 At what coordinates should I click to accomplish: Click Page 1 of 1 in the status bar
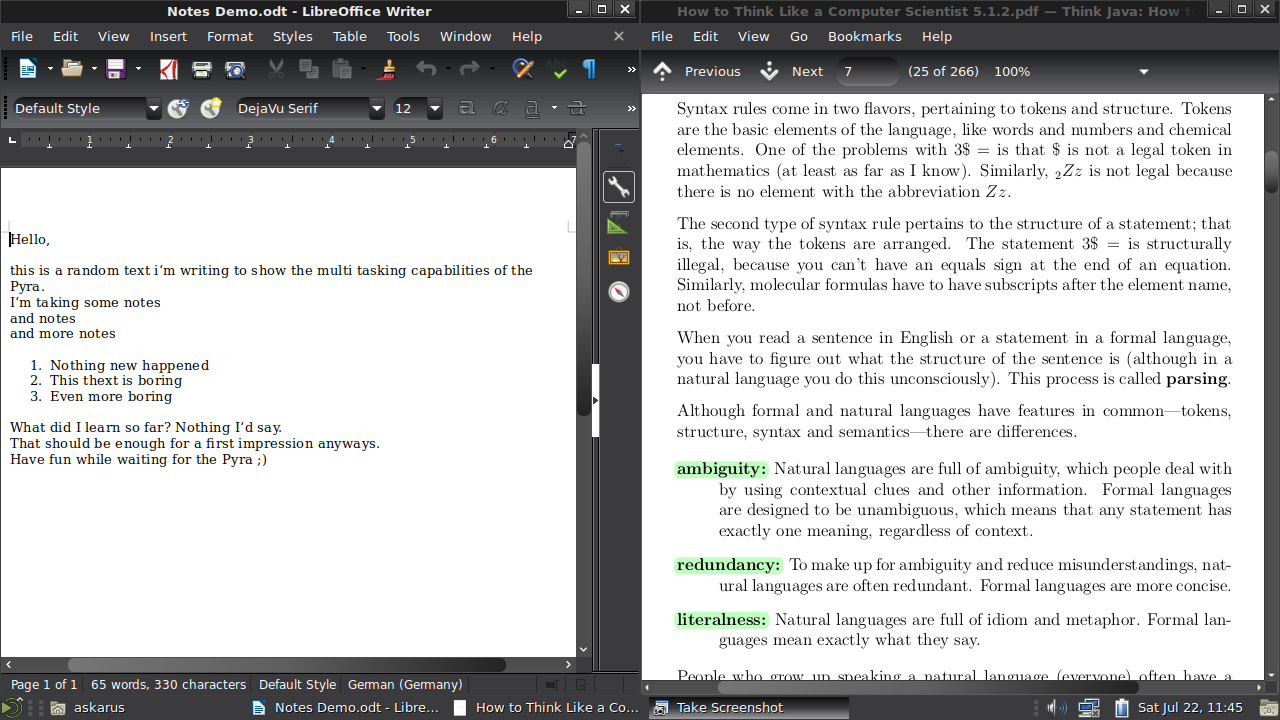pos(44,685)
